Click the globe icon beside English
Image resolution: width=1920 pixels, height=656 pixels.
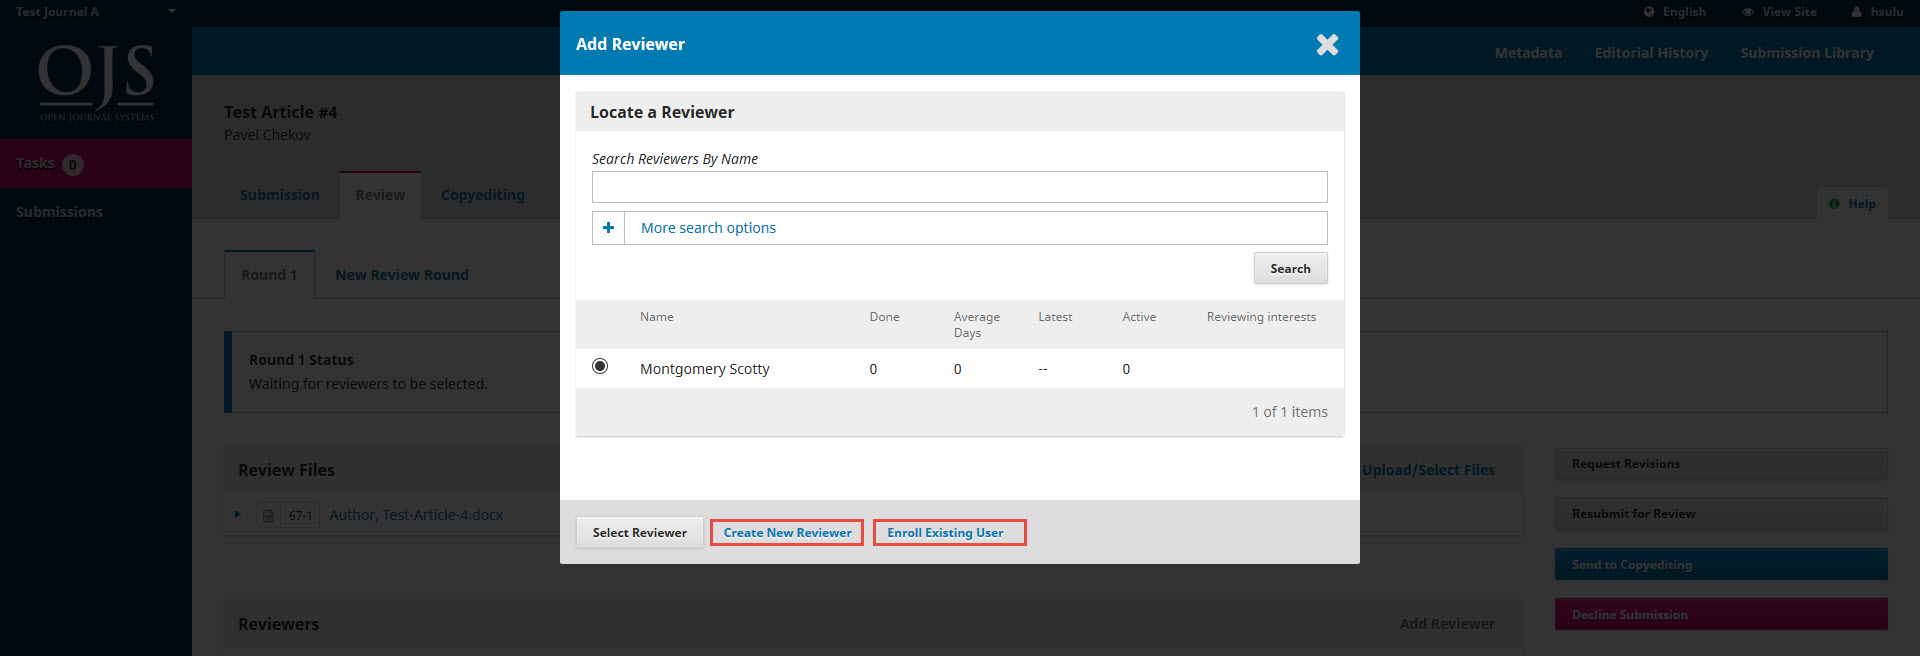tap(1649, 12)
